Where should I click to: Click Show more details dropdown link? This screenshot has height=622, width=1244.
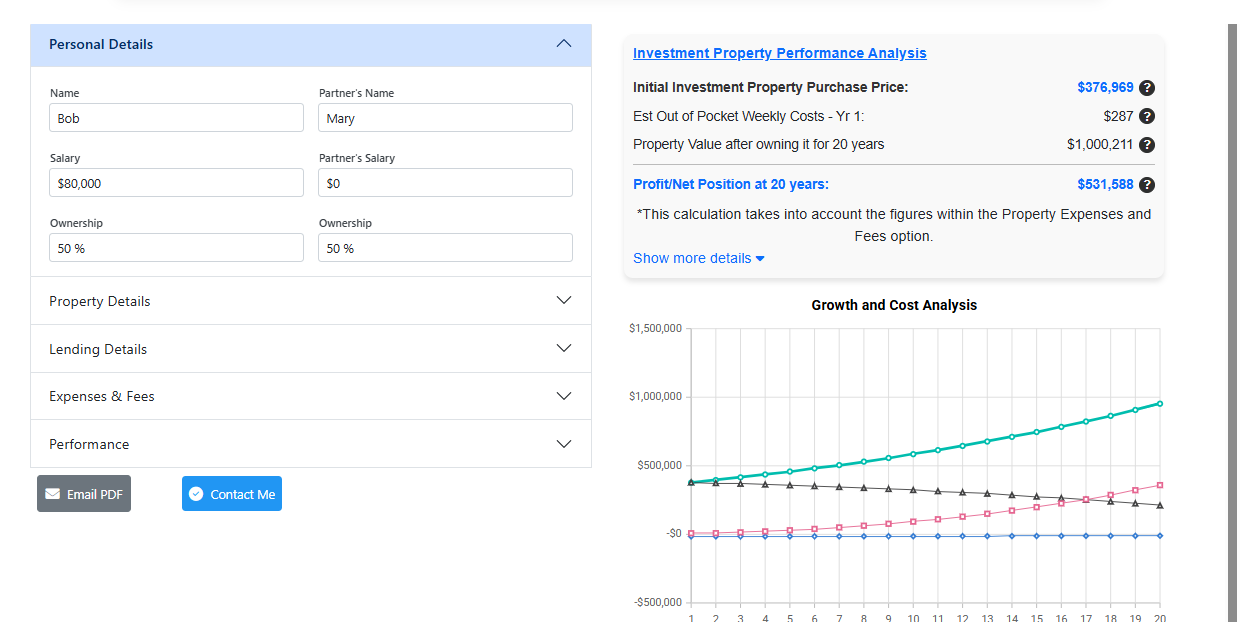coord(698,258)
